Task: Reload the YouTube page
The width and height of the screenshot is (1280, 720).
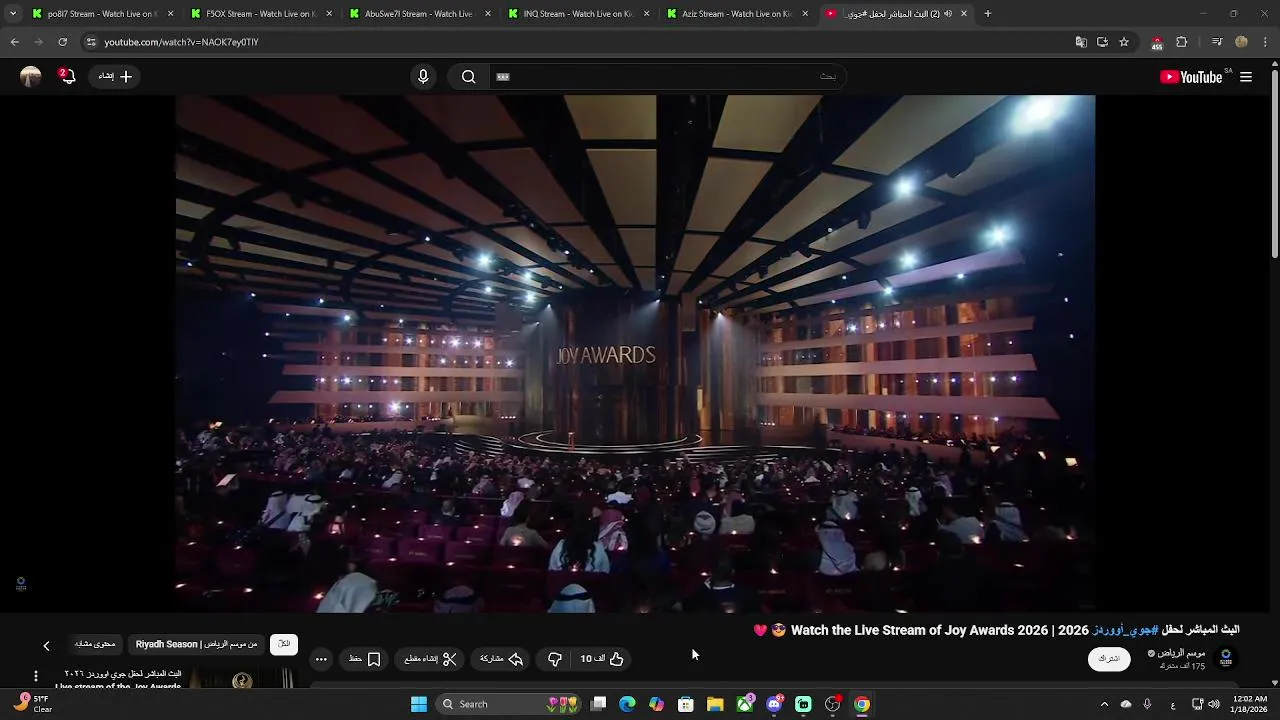Action: coord(62,42)
